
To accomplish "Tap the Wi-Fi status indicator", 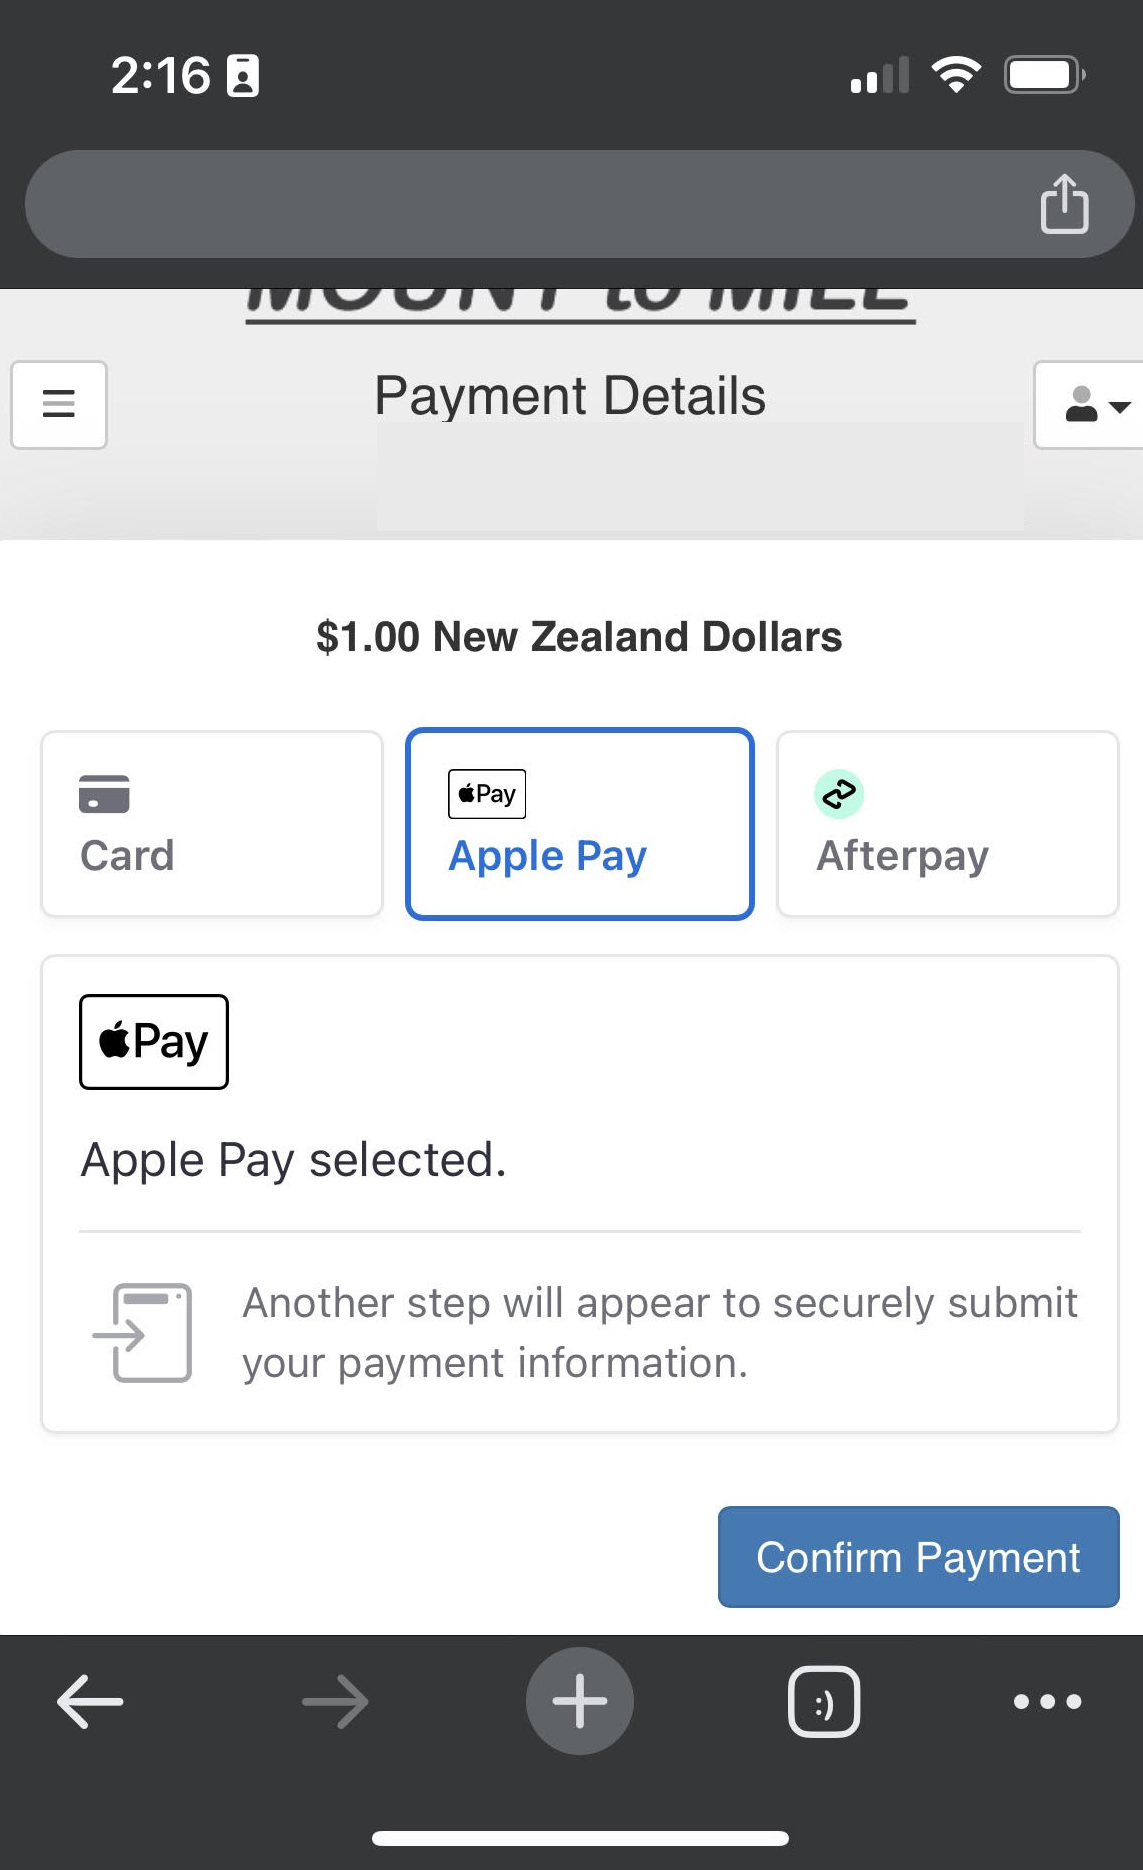I will click(956, 75).
